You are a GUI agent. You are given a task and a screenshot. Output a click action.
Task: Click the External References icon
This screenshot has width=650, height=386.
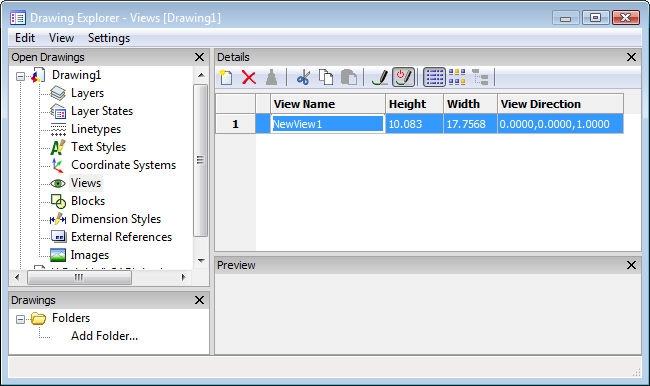58,237
